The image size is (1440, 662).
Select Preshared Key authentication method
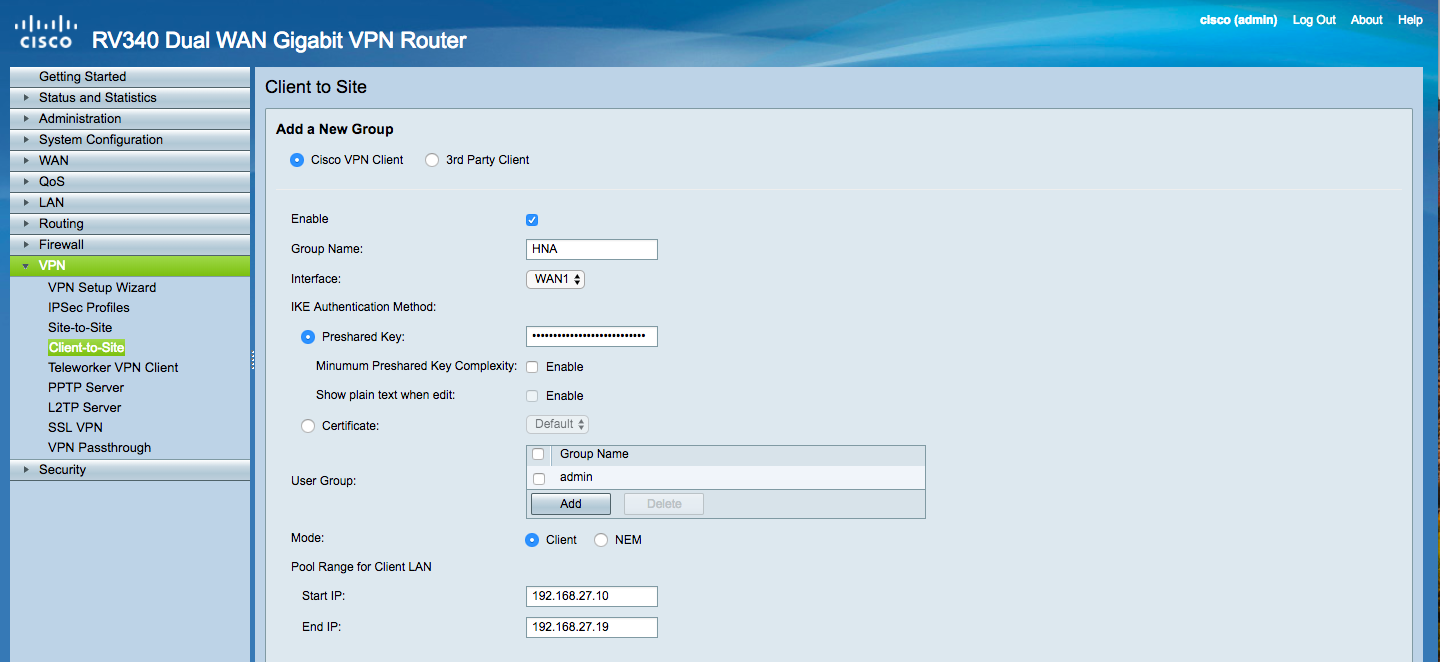pyautogui.click(x=308, y=337)
